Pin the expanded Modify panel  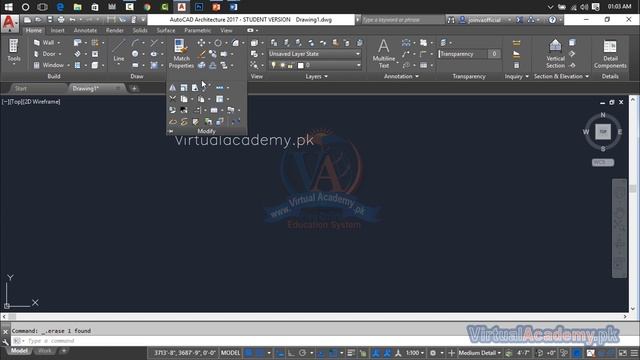tap(170, 131)
